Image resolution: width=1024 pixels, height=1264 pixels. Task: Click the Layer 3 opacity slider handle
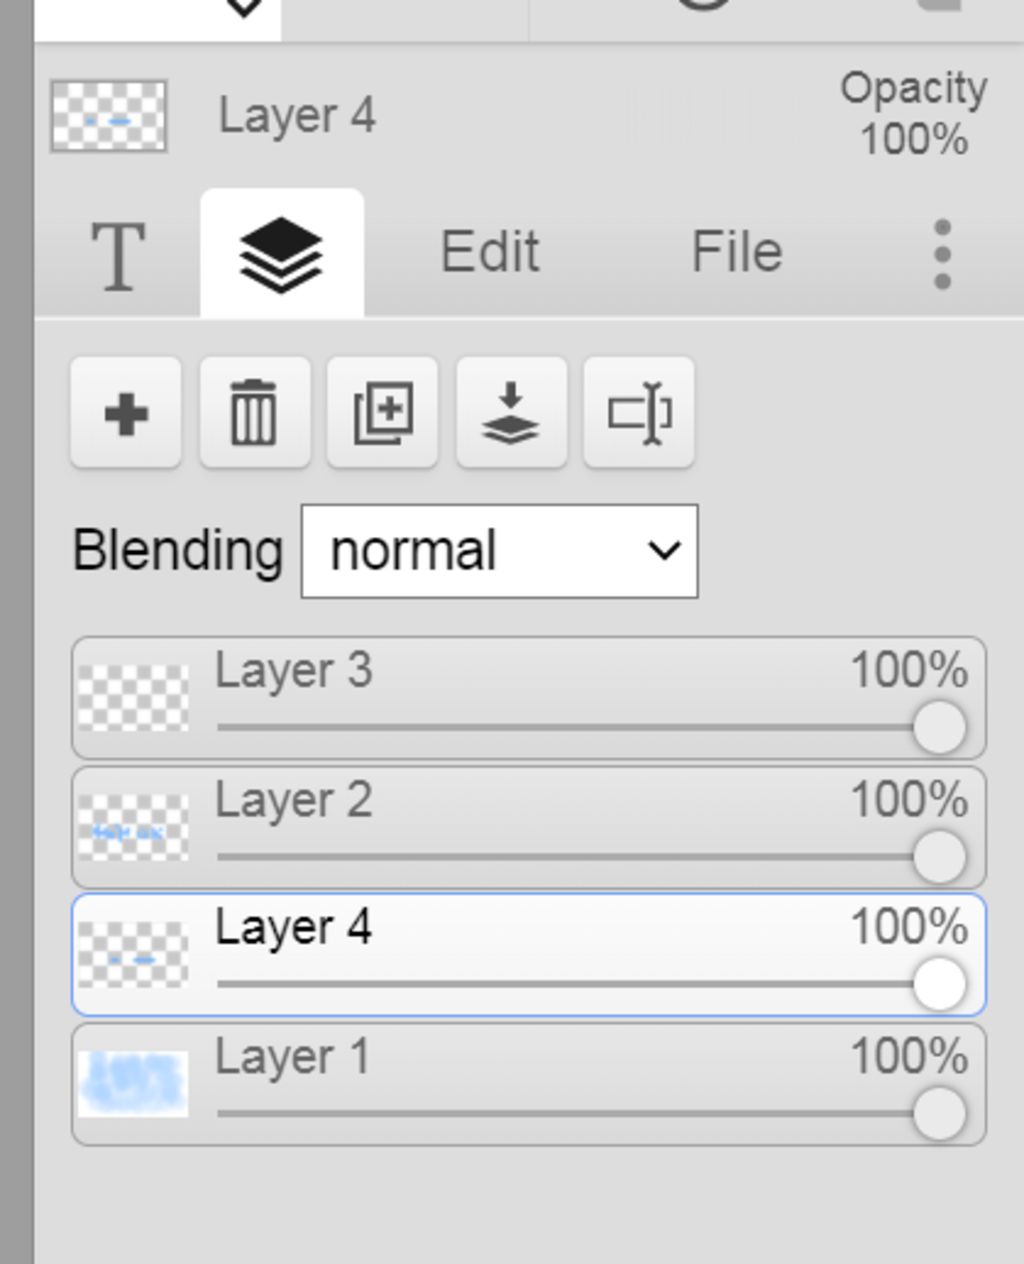point(939,727)
